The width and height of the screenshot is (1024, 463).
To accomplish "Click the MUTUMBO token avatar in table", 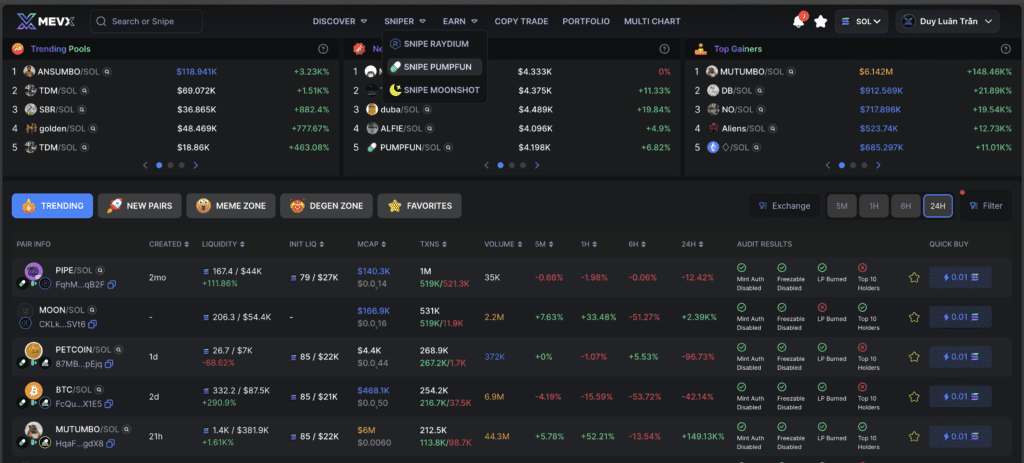I will click(x=33, y=430).
